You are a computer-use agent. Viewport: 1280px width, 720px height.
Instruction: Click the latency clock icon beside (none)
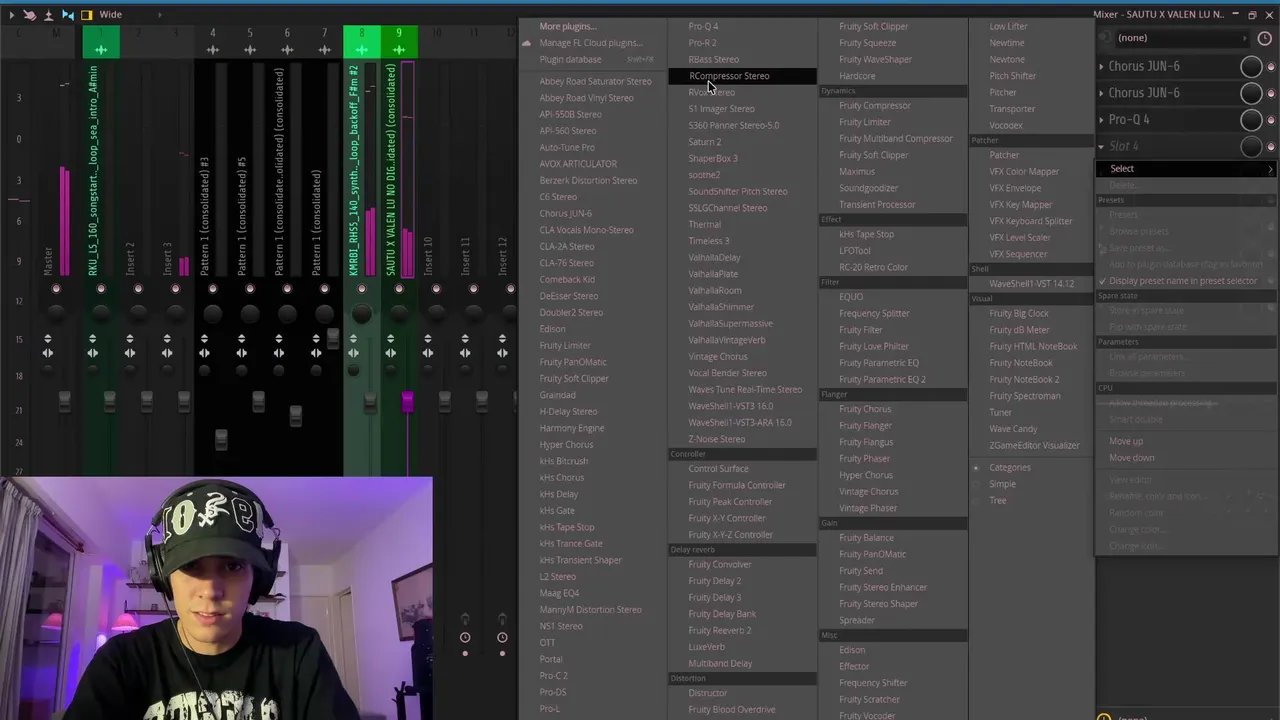(1264, 38)
